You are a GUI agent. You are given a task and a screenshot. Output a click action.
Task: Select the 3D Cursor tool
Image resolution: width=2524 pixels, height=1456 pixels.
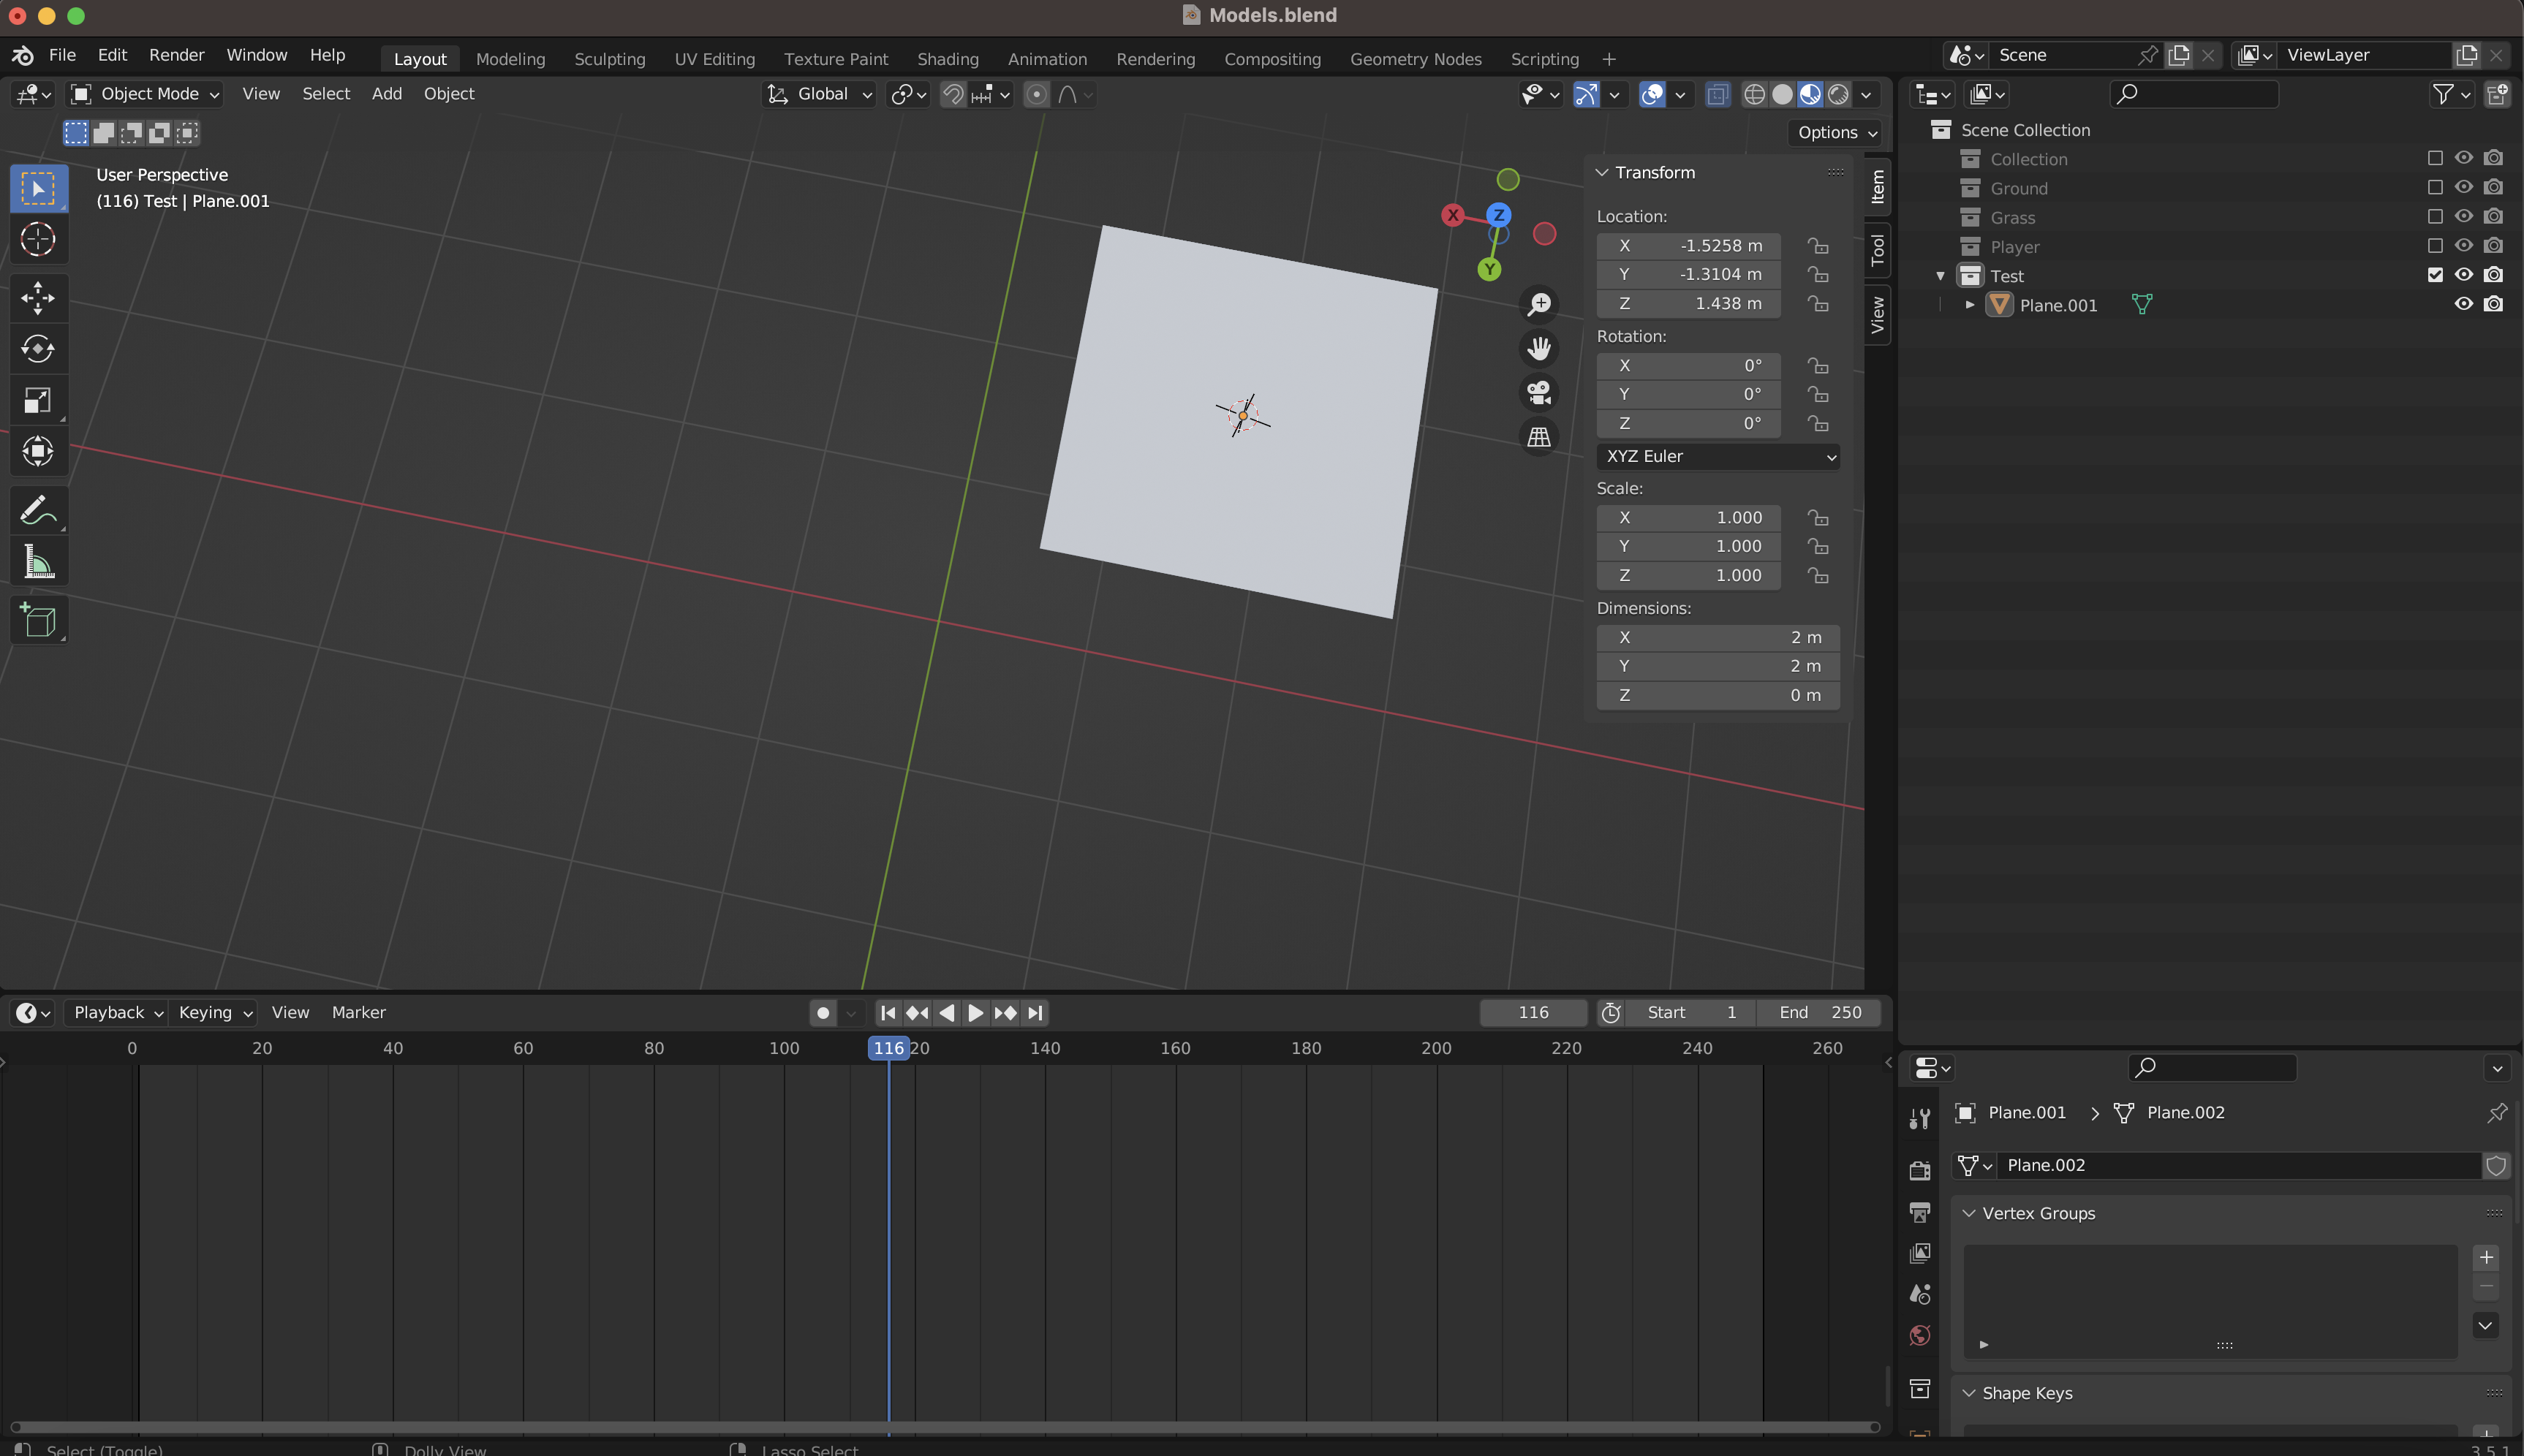click(x=38, y=240)
